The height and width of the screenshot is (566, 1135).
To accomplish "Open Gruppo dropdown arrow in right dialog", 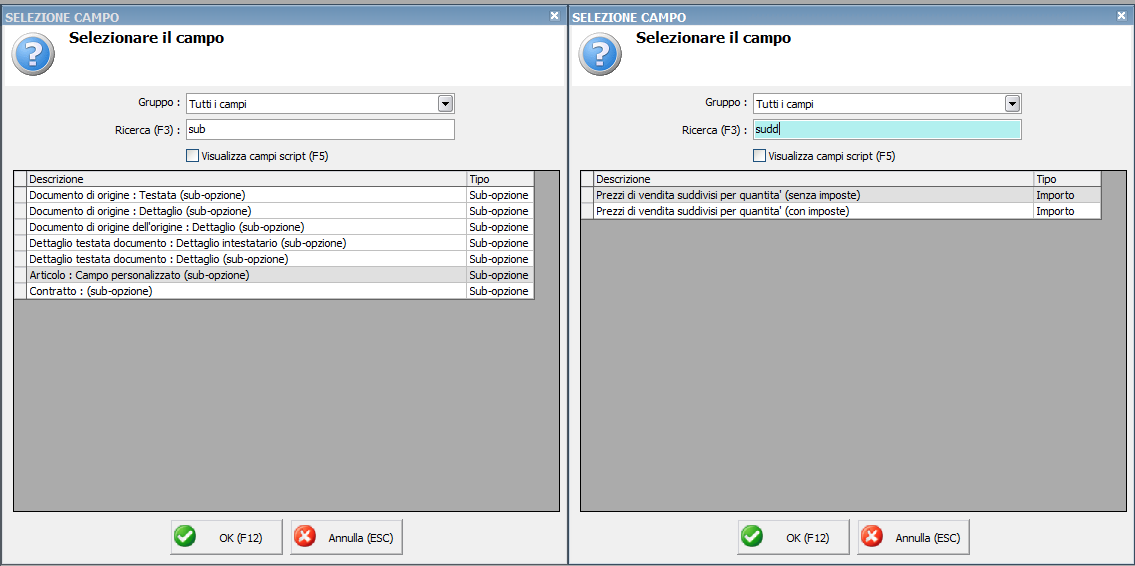I will click(1013, 104).
